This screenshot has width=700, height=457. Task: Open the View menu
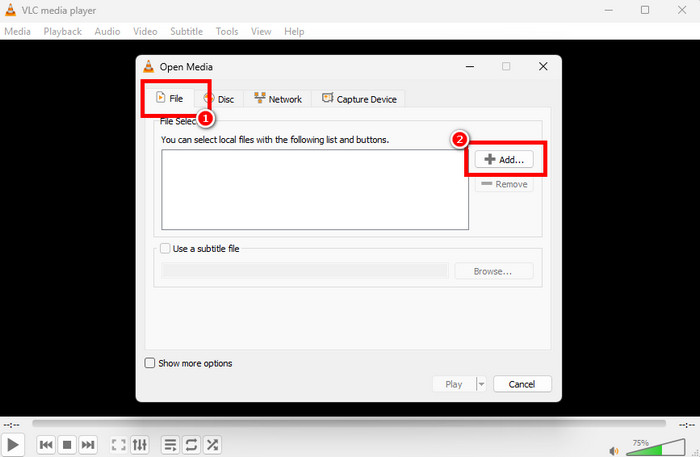(x=261, y=31)
